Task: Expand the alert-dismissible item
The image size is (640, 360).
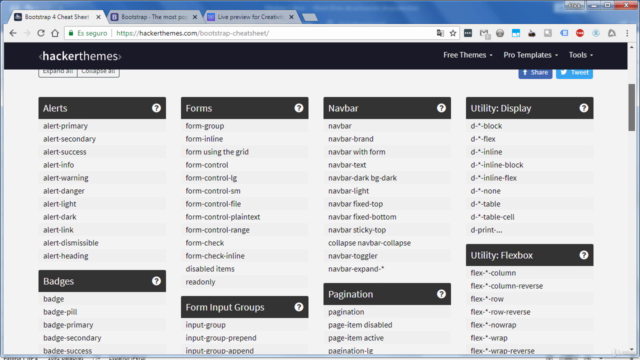Action: [102, 243]
